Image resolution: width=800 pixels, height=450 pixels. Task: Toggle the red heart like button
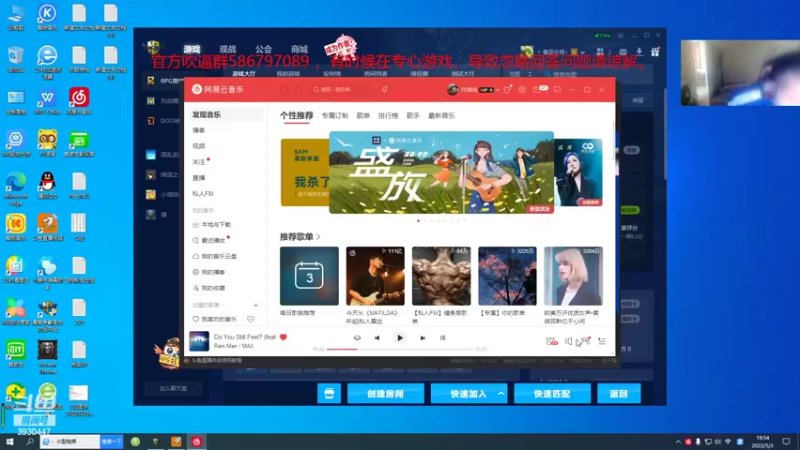click(x=283, y=337)
